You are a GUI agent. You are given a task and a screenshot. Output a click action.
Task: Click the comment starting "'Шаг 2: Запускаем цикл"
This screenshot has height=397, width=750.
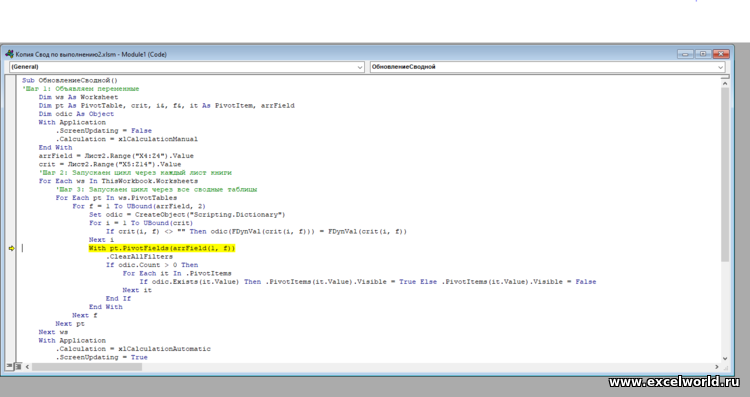click(135, 173)
